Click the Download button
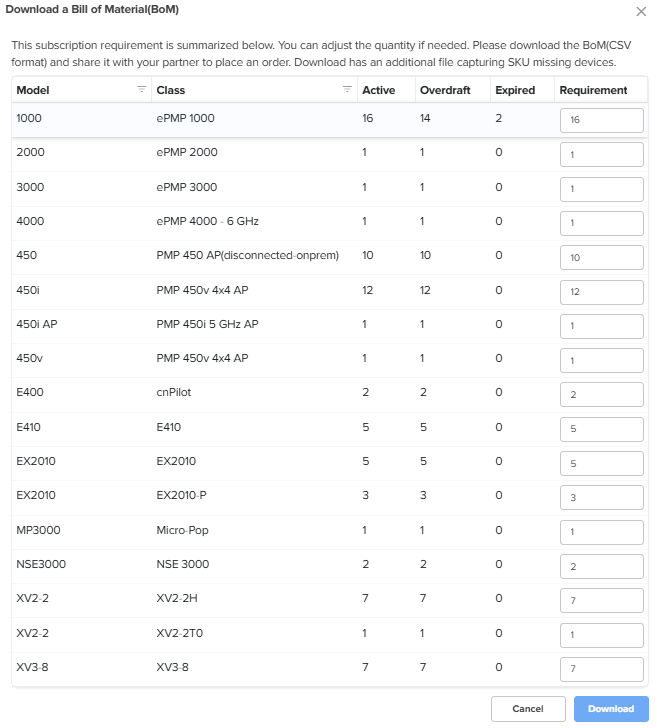 (x=610, y=709)
